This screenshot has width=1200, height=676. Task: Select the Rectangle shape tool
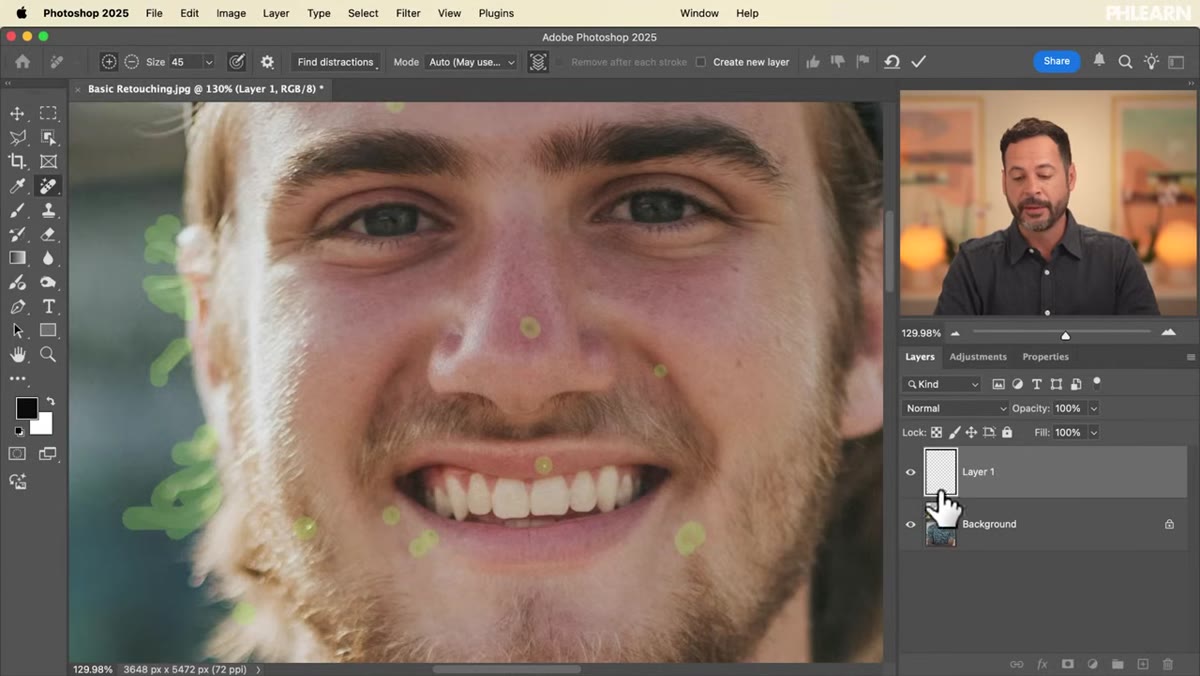click(48, 331)
